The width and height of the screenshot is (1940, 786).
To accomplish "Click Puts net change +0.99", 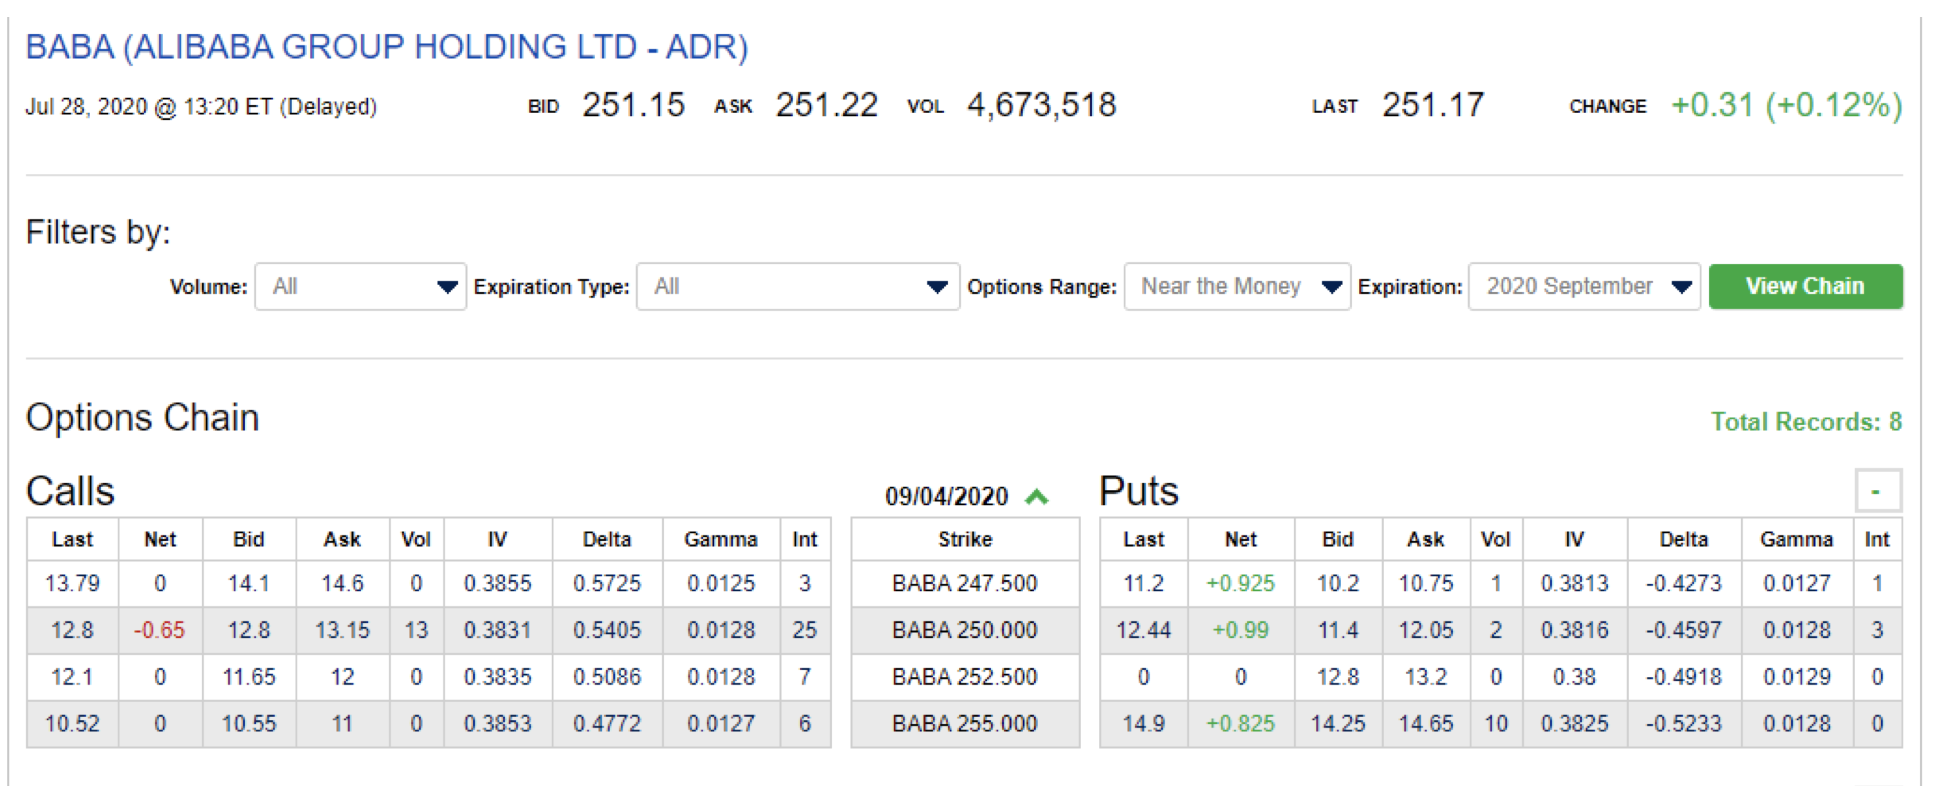I will [x=1241, y=630].
